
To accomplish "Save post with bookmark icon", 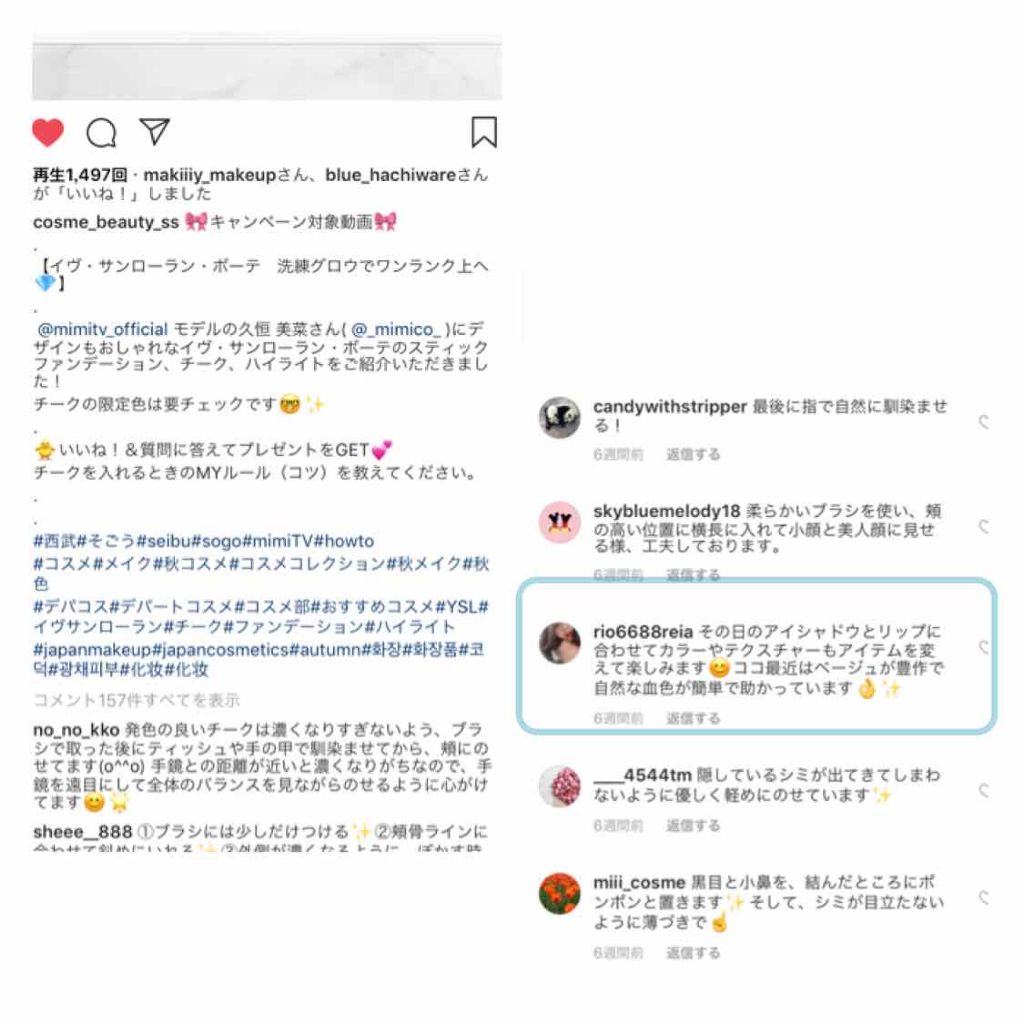I will (484, 132).
